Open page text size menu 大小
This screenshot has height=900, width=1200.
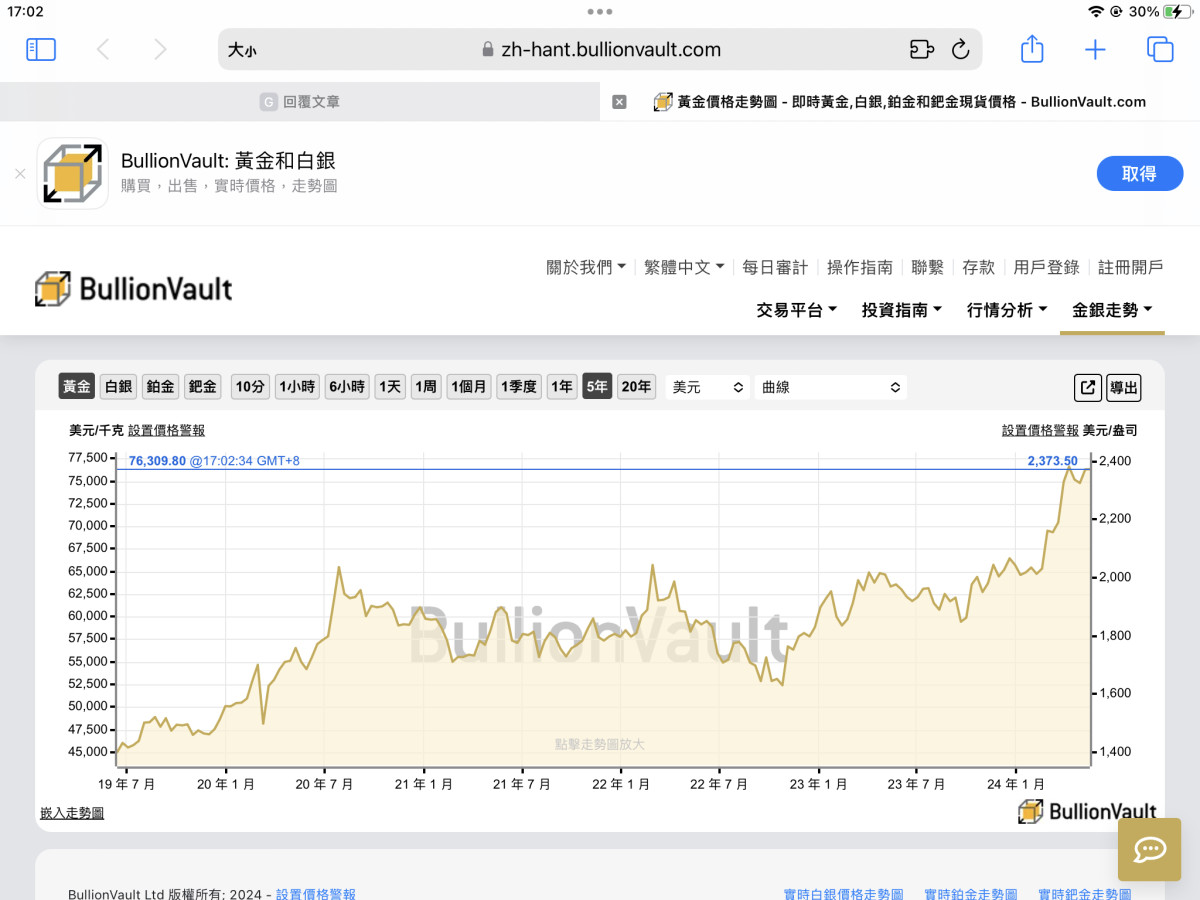[x=242, y=50]
